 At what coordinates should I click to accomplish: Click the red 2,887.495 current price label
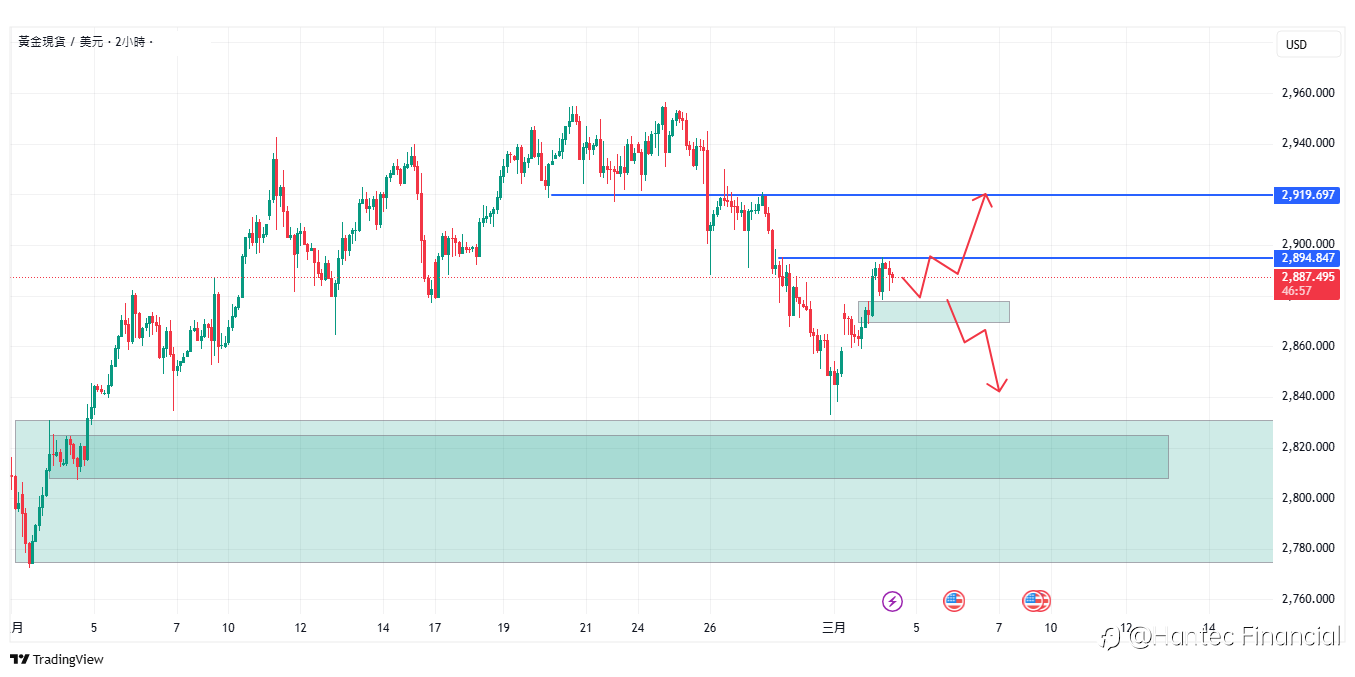click(1308, 283)
